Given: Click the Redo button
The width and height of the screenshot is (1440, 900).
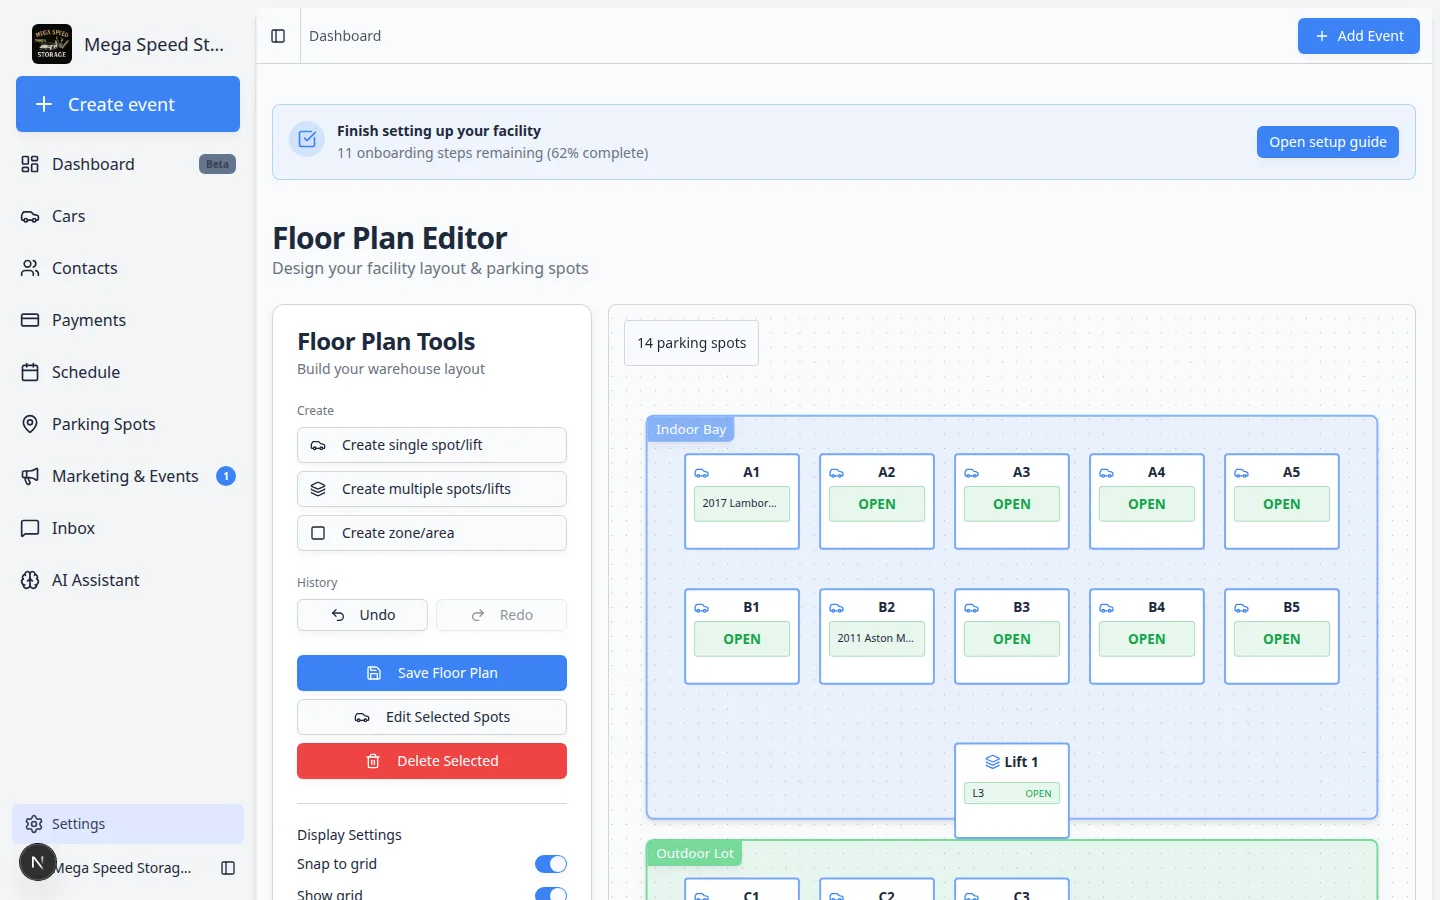Looking at the screenshot, I should [501, 615].
